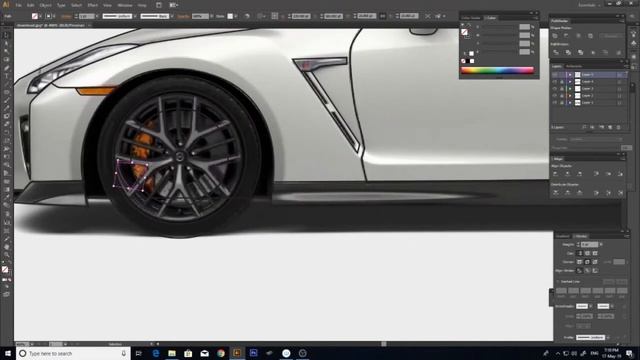Image resolution: width=640 pixels, height=360 pixels.
Task: Click the Expand button in Pathfinder panel
Action: [x=611, y=36]
